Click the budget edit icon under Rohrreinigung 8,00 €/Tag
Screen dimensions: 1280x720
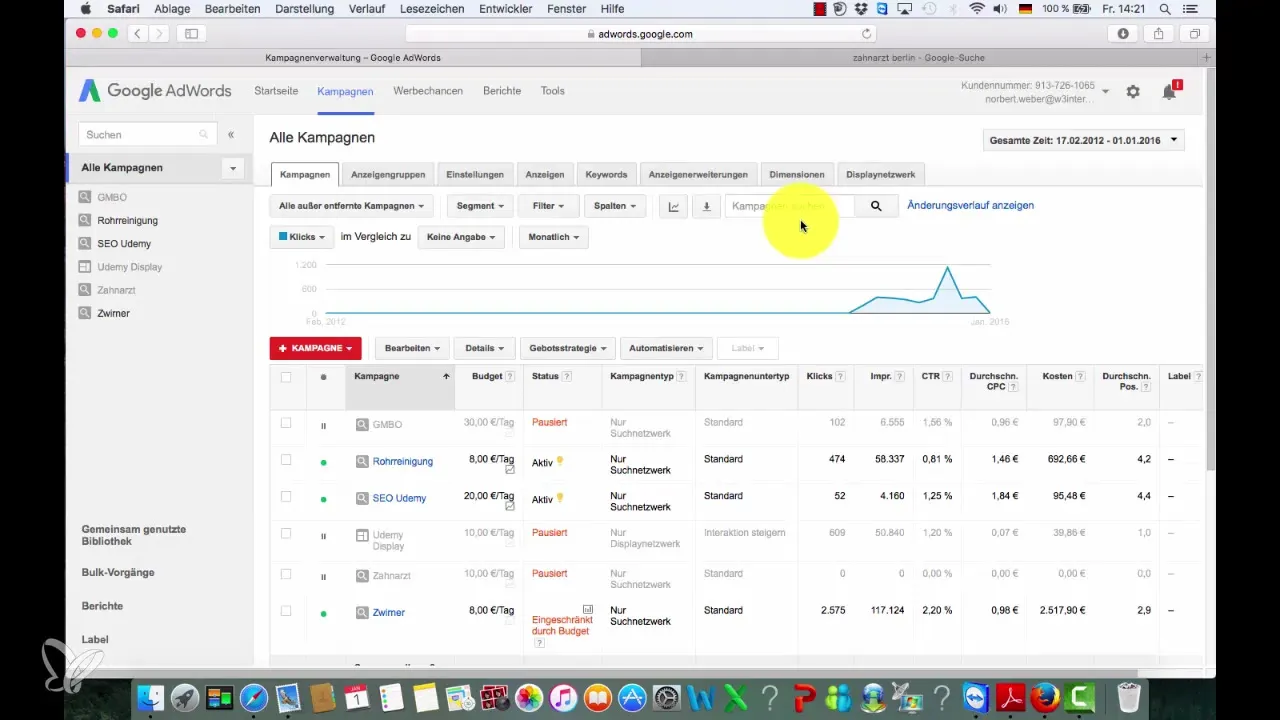510,470
